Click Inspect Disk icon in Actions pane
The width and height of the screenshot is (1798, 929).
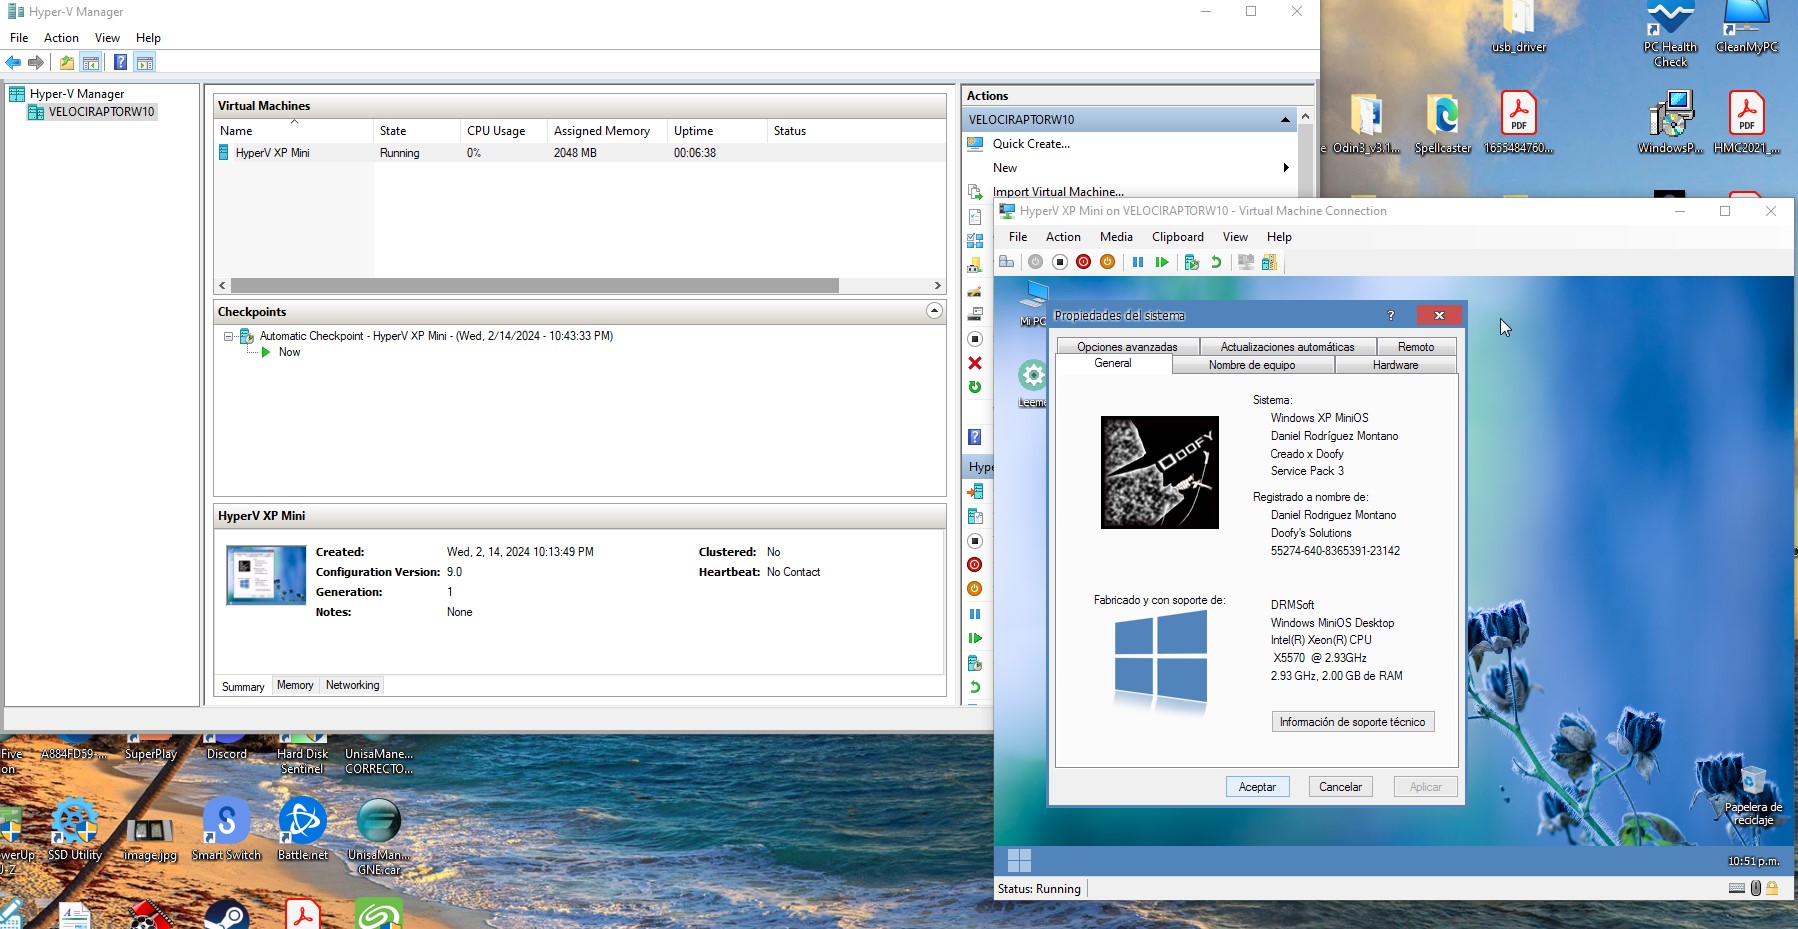[x=975, y=314]
